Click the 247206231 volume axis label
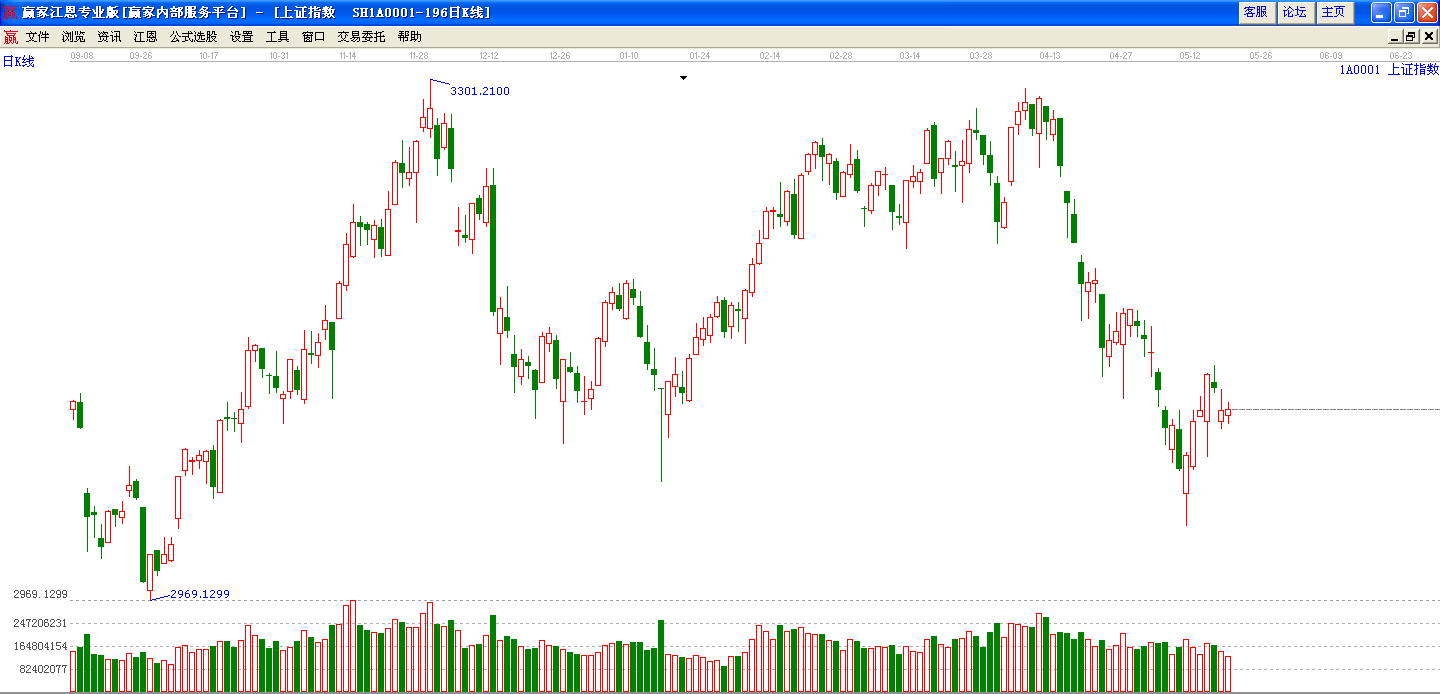1440x694 pixels. pos(40,623)
